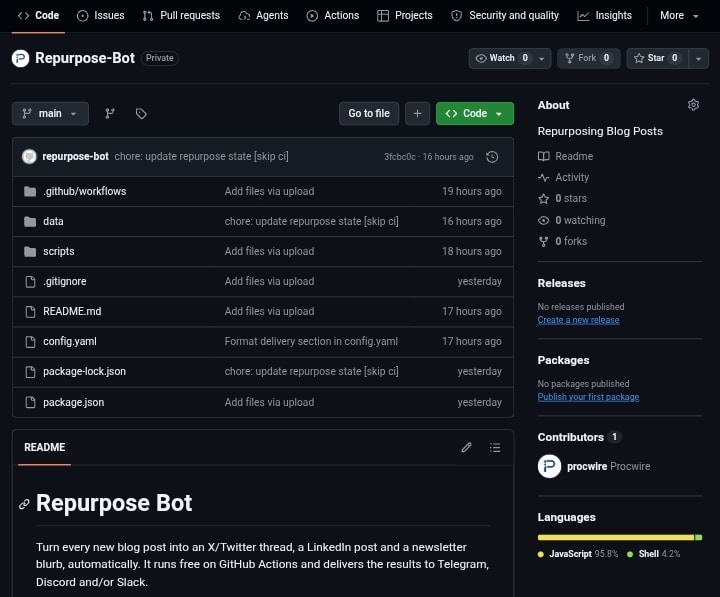The height and width of the screenshot is (597, 720).
Task: Click the watching eye icon in About
Action: [x=544, y=220]
